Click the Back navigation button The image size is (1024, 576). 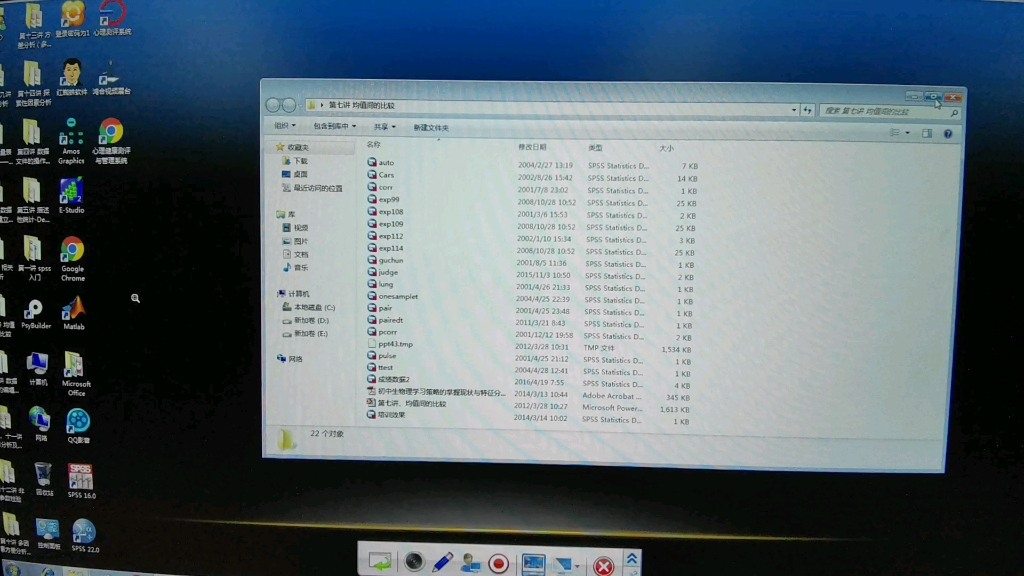point(271,103)
